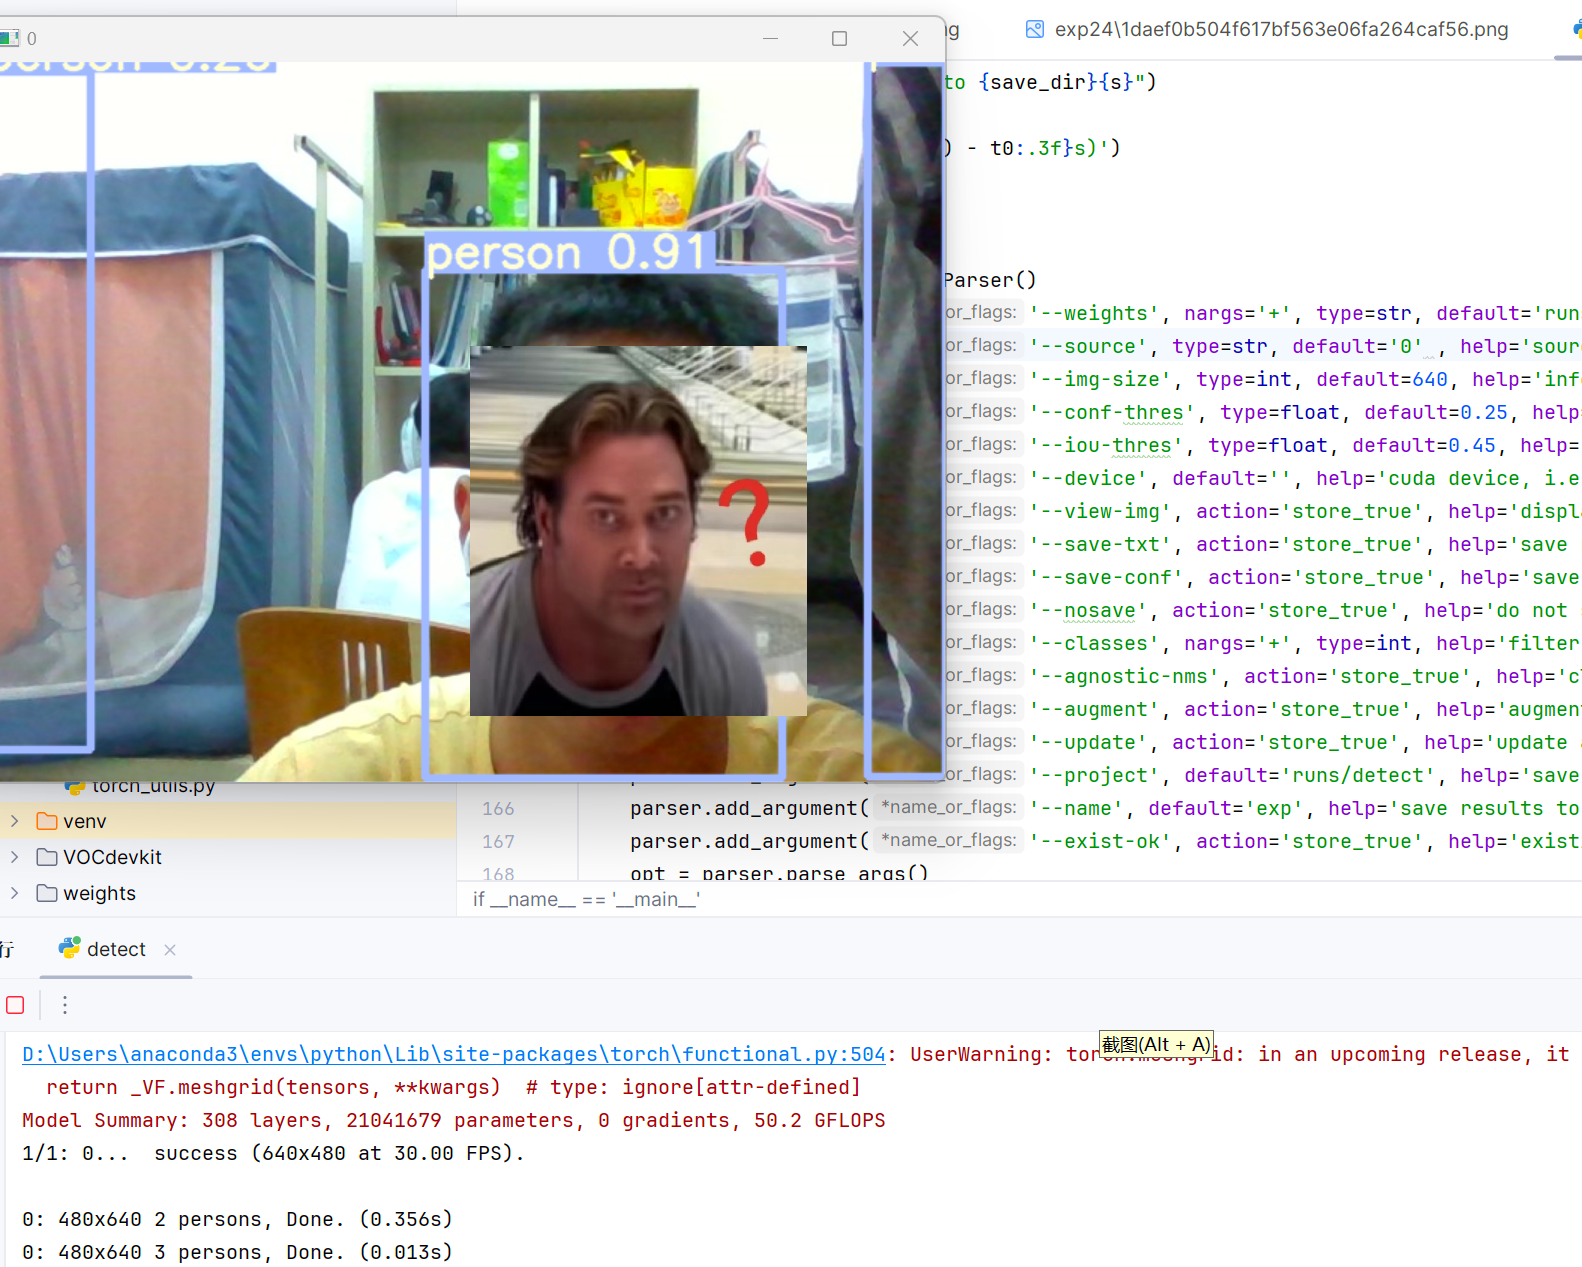The image size is (1582, 1267).
Task: Expand the VOCdevkit folder
Action: click(x=15, y=857)
